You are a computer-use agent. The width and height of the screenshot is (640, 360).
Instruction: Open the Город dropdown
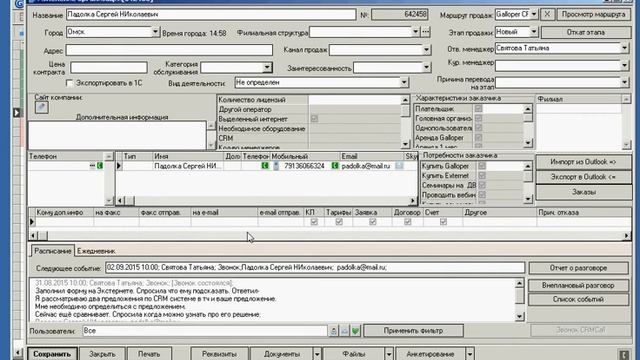tap(155, 32)
